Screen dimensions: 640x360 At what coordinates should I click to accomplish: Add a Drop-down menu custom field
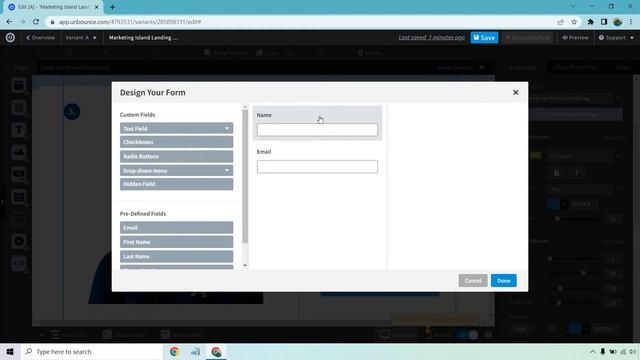click(x=176, y=171)
